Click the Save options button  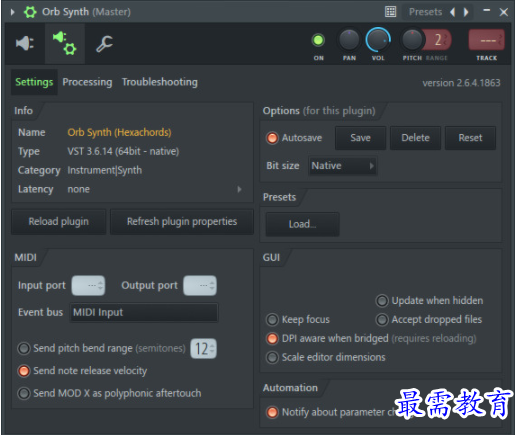pos(360,138)
